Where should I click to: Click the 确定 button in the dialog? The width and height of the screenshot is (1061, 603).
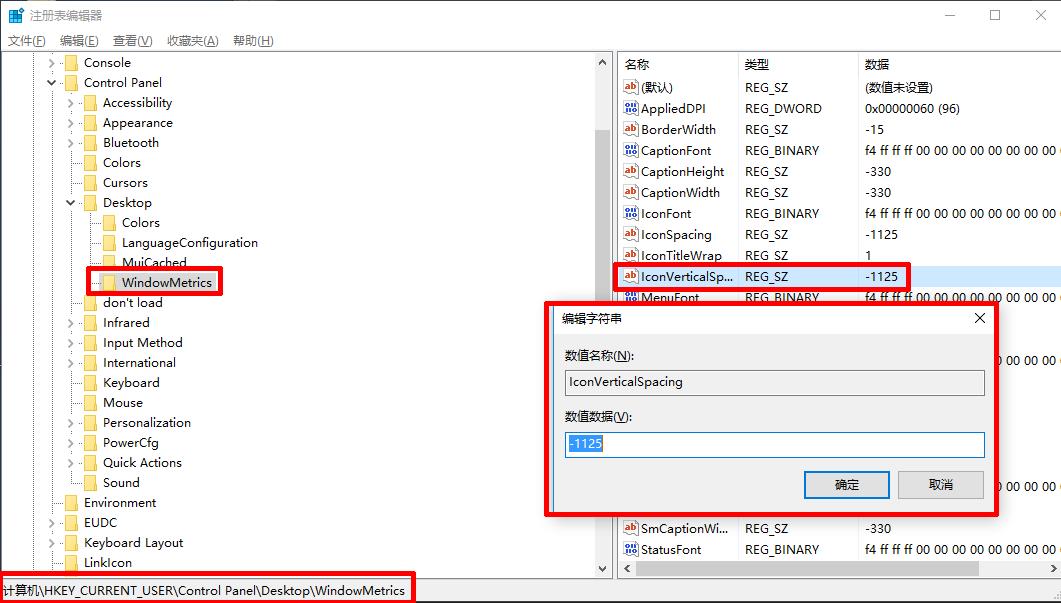point(846,484)
